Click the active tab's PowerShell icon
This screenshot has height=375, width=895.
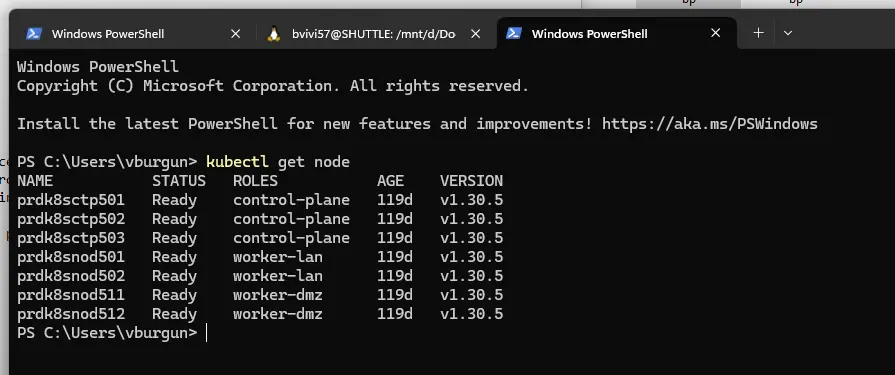514,33
